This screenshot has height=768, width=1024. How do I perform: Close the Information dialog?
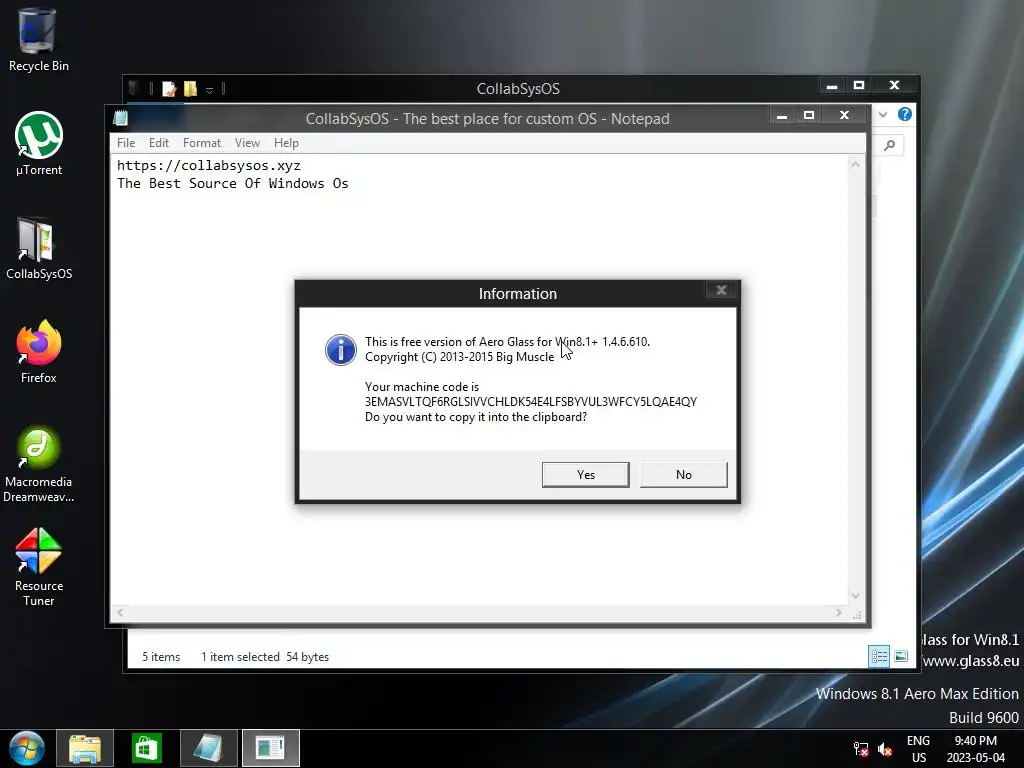point(722,290)
